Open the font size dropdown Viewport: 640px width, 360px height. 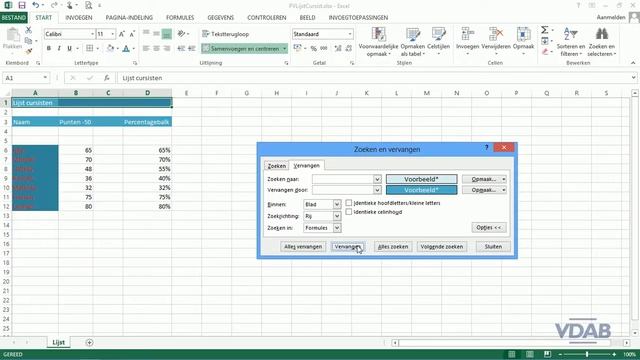(113, 34)
